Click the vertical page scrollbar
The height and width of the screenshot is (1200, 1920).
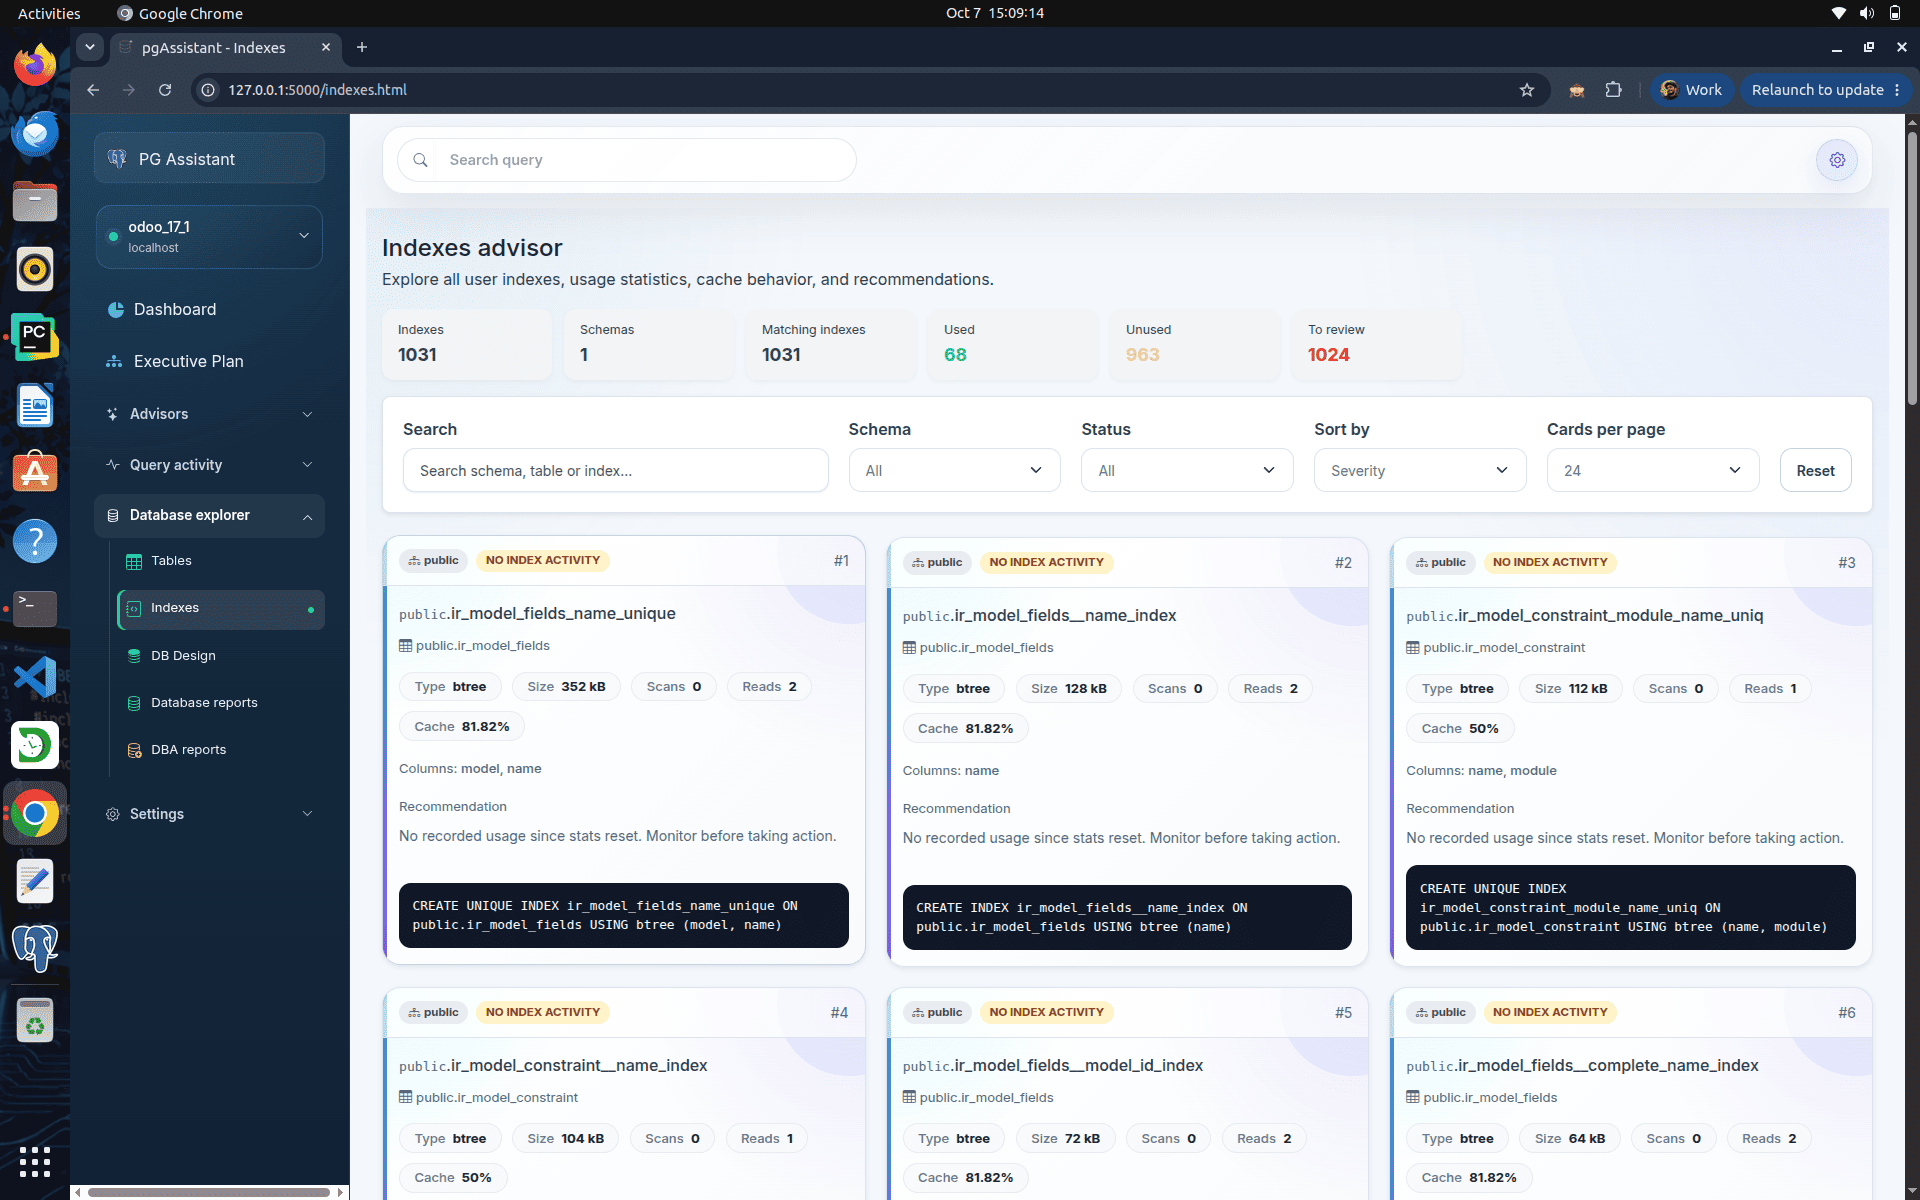(1911, 270)
